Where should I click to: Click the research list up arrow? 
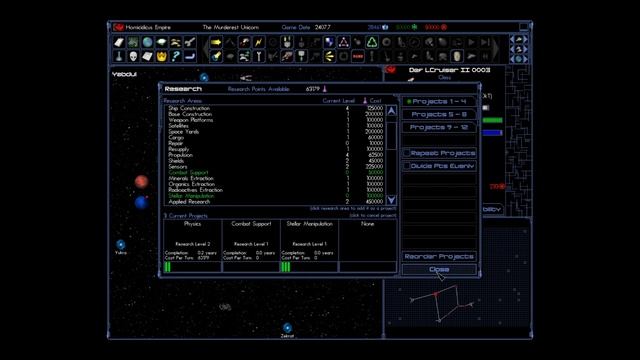click(391, 111)
